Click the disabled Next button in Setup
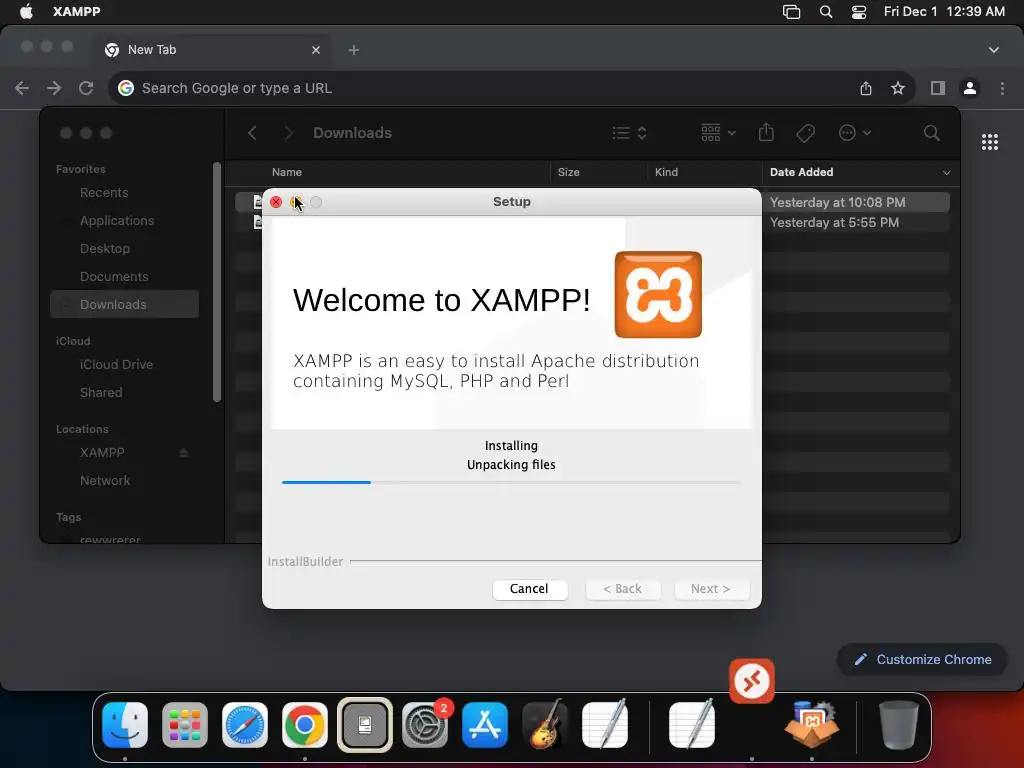Image resolution: width=1024 pixels, height=768 pixels. (x=711, y=588)
